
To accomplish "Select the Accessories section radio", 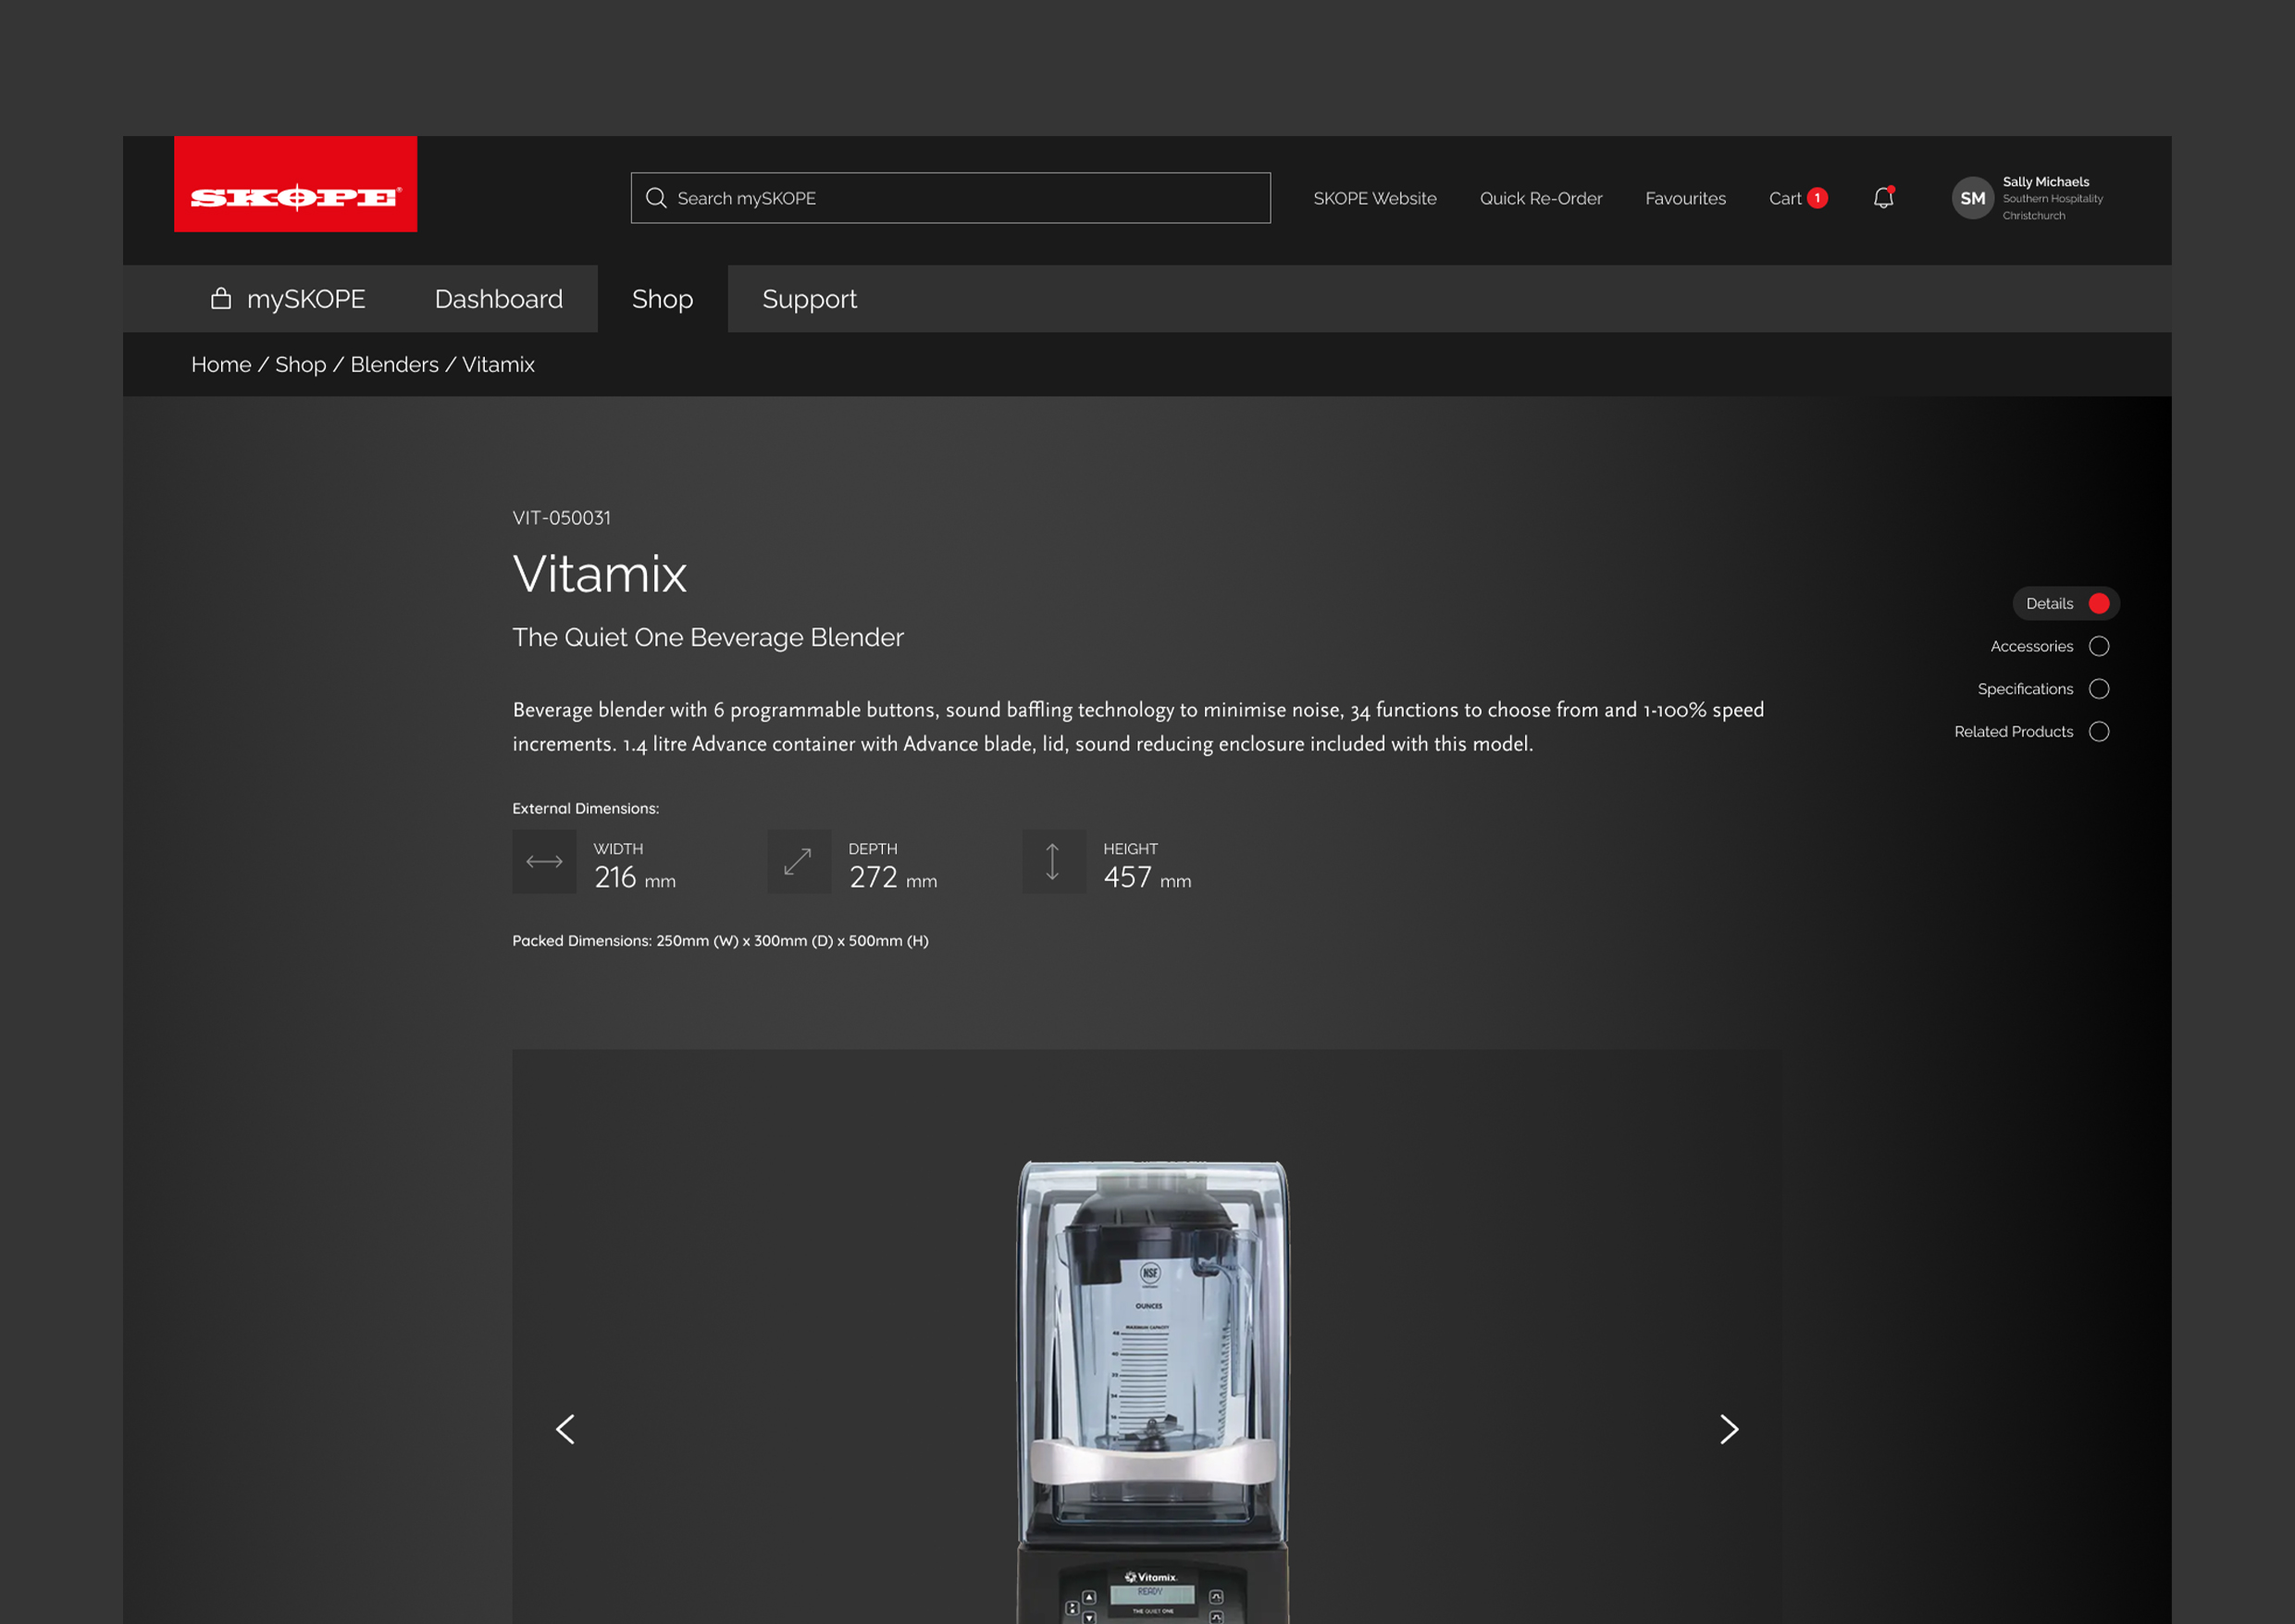I will (2099, 646).
